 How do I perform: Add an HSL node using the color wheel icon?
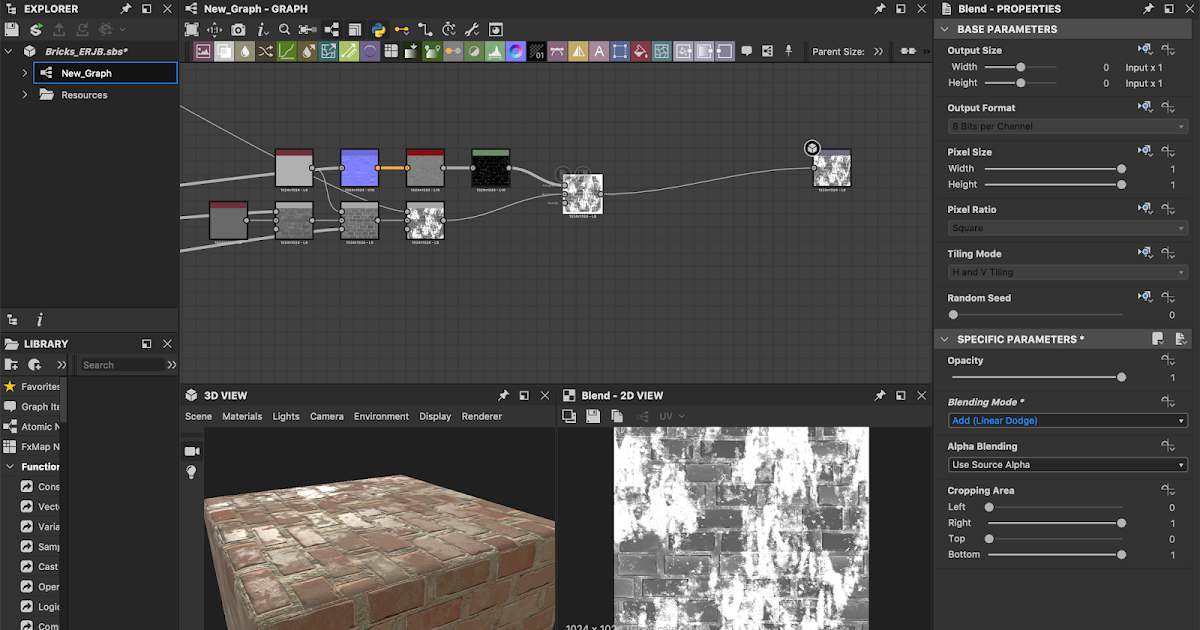[x=516, y=50]
